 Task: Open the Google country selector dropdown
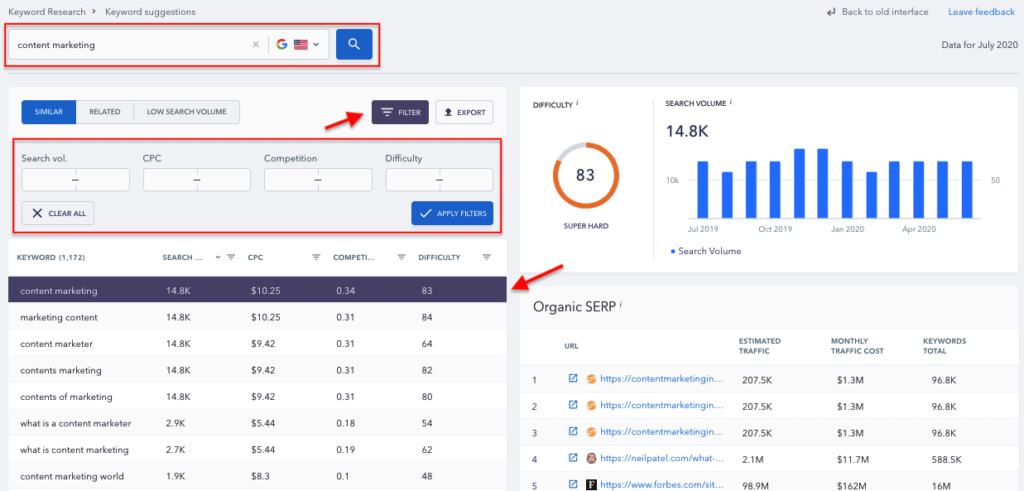tap(299, 45)
